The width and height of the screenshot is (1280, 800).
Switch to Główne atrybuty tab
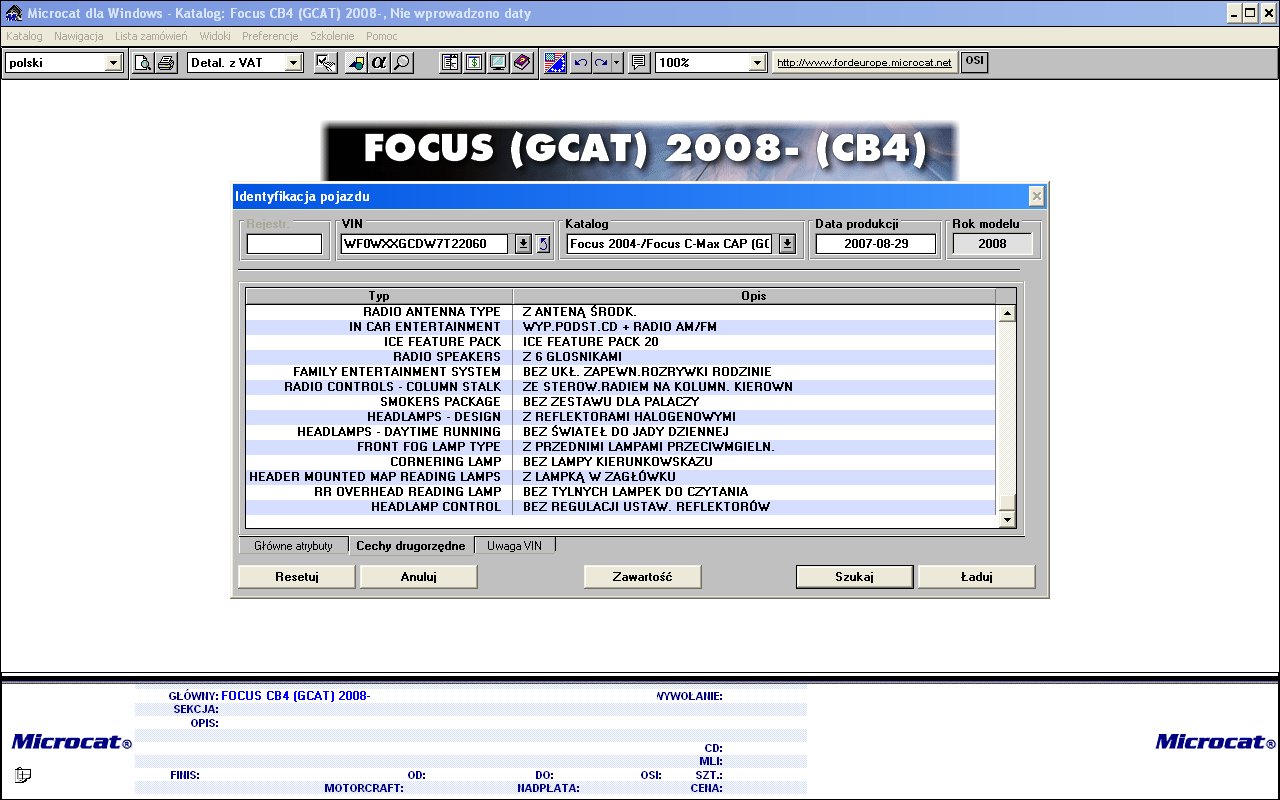pos(293,546)
